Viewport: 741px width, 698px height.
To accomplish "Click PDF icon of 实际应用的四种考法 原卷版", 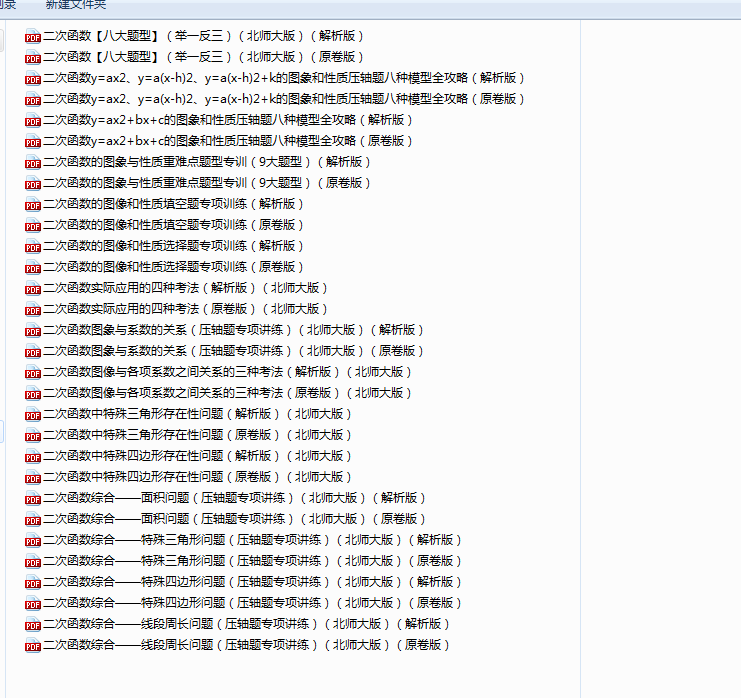I will tap(33, 309).
